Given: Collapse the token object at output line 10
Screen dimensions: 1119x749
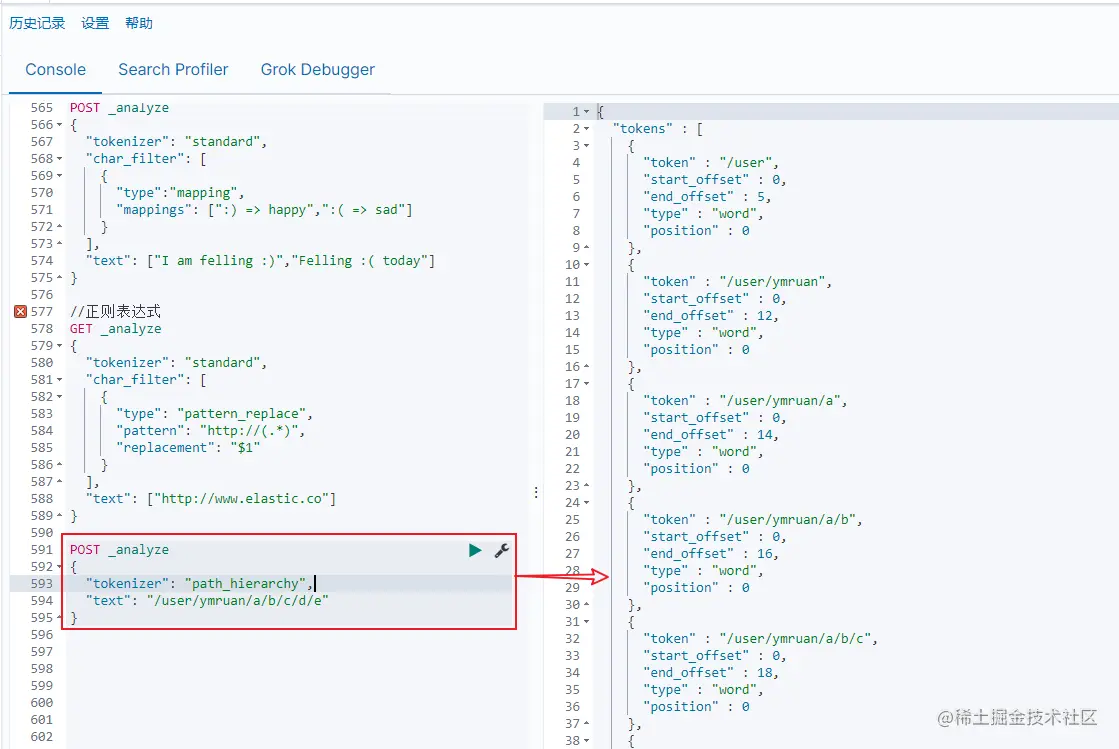Looking at the screenshot, I should pos(587,265).
